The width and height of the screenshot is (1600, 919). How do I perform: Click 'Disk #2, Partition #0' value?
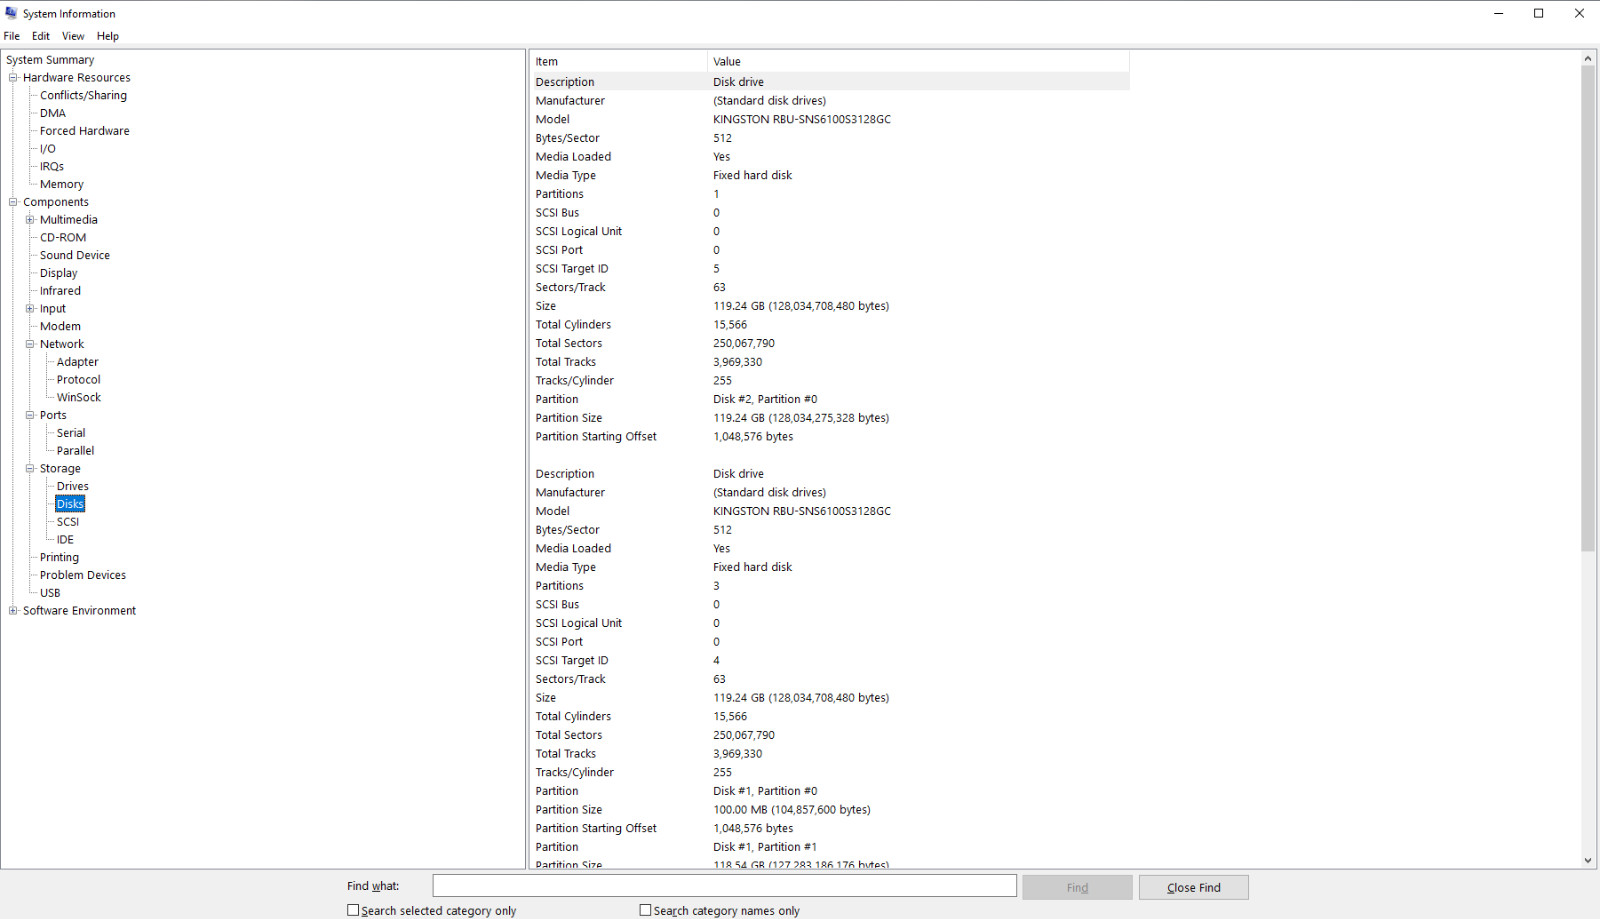(765, 399)
